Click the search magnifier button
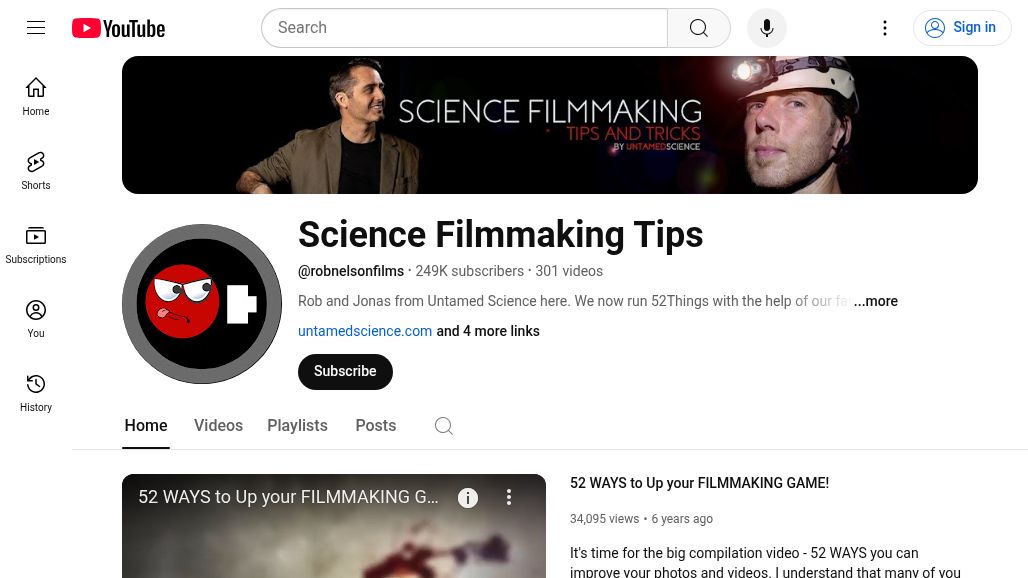The height and width of the screenshot is (578, 1028). point(699,28)
